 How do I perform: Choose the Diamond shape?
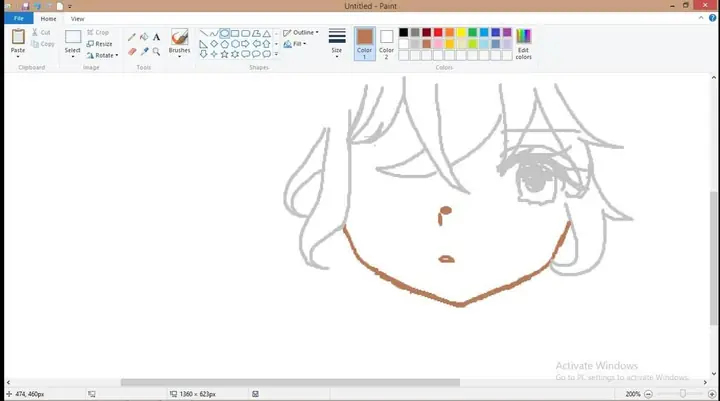(x=214, y=44)
